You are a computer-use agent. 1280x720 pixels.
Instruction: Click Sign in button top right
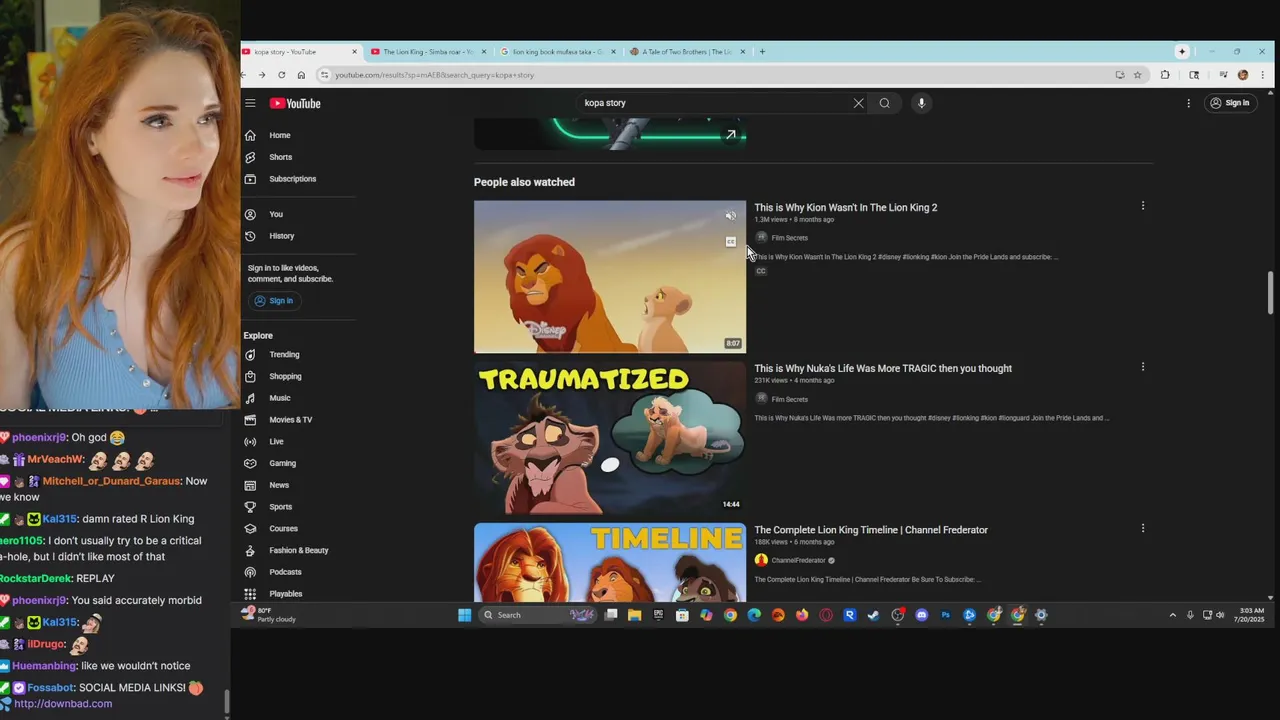click(1229, 103)
